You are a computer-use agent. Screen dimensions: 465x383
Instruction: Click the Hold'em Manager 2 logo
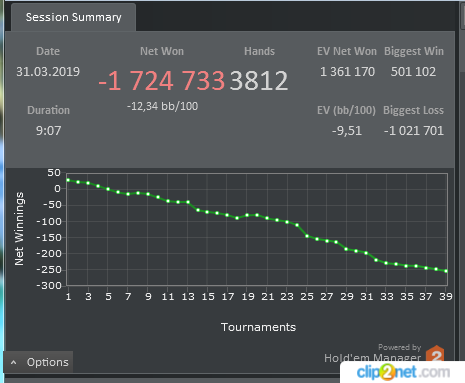435,354
